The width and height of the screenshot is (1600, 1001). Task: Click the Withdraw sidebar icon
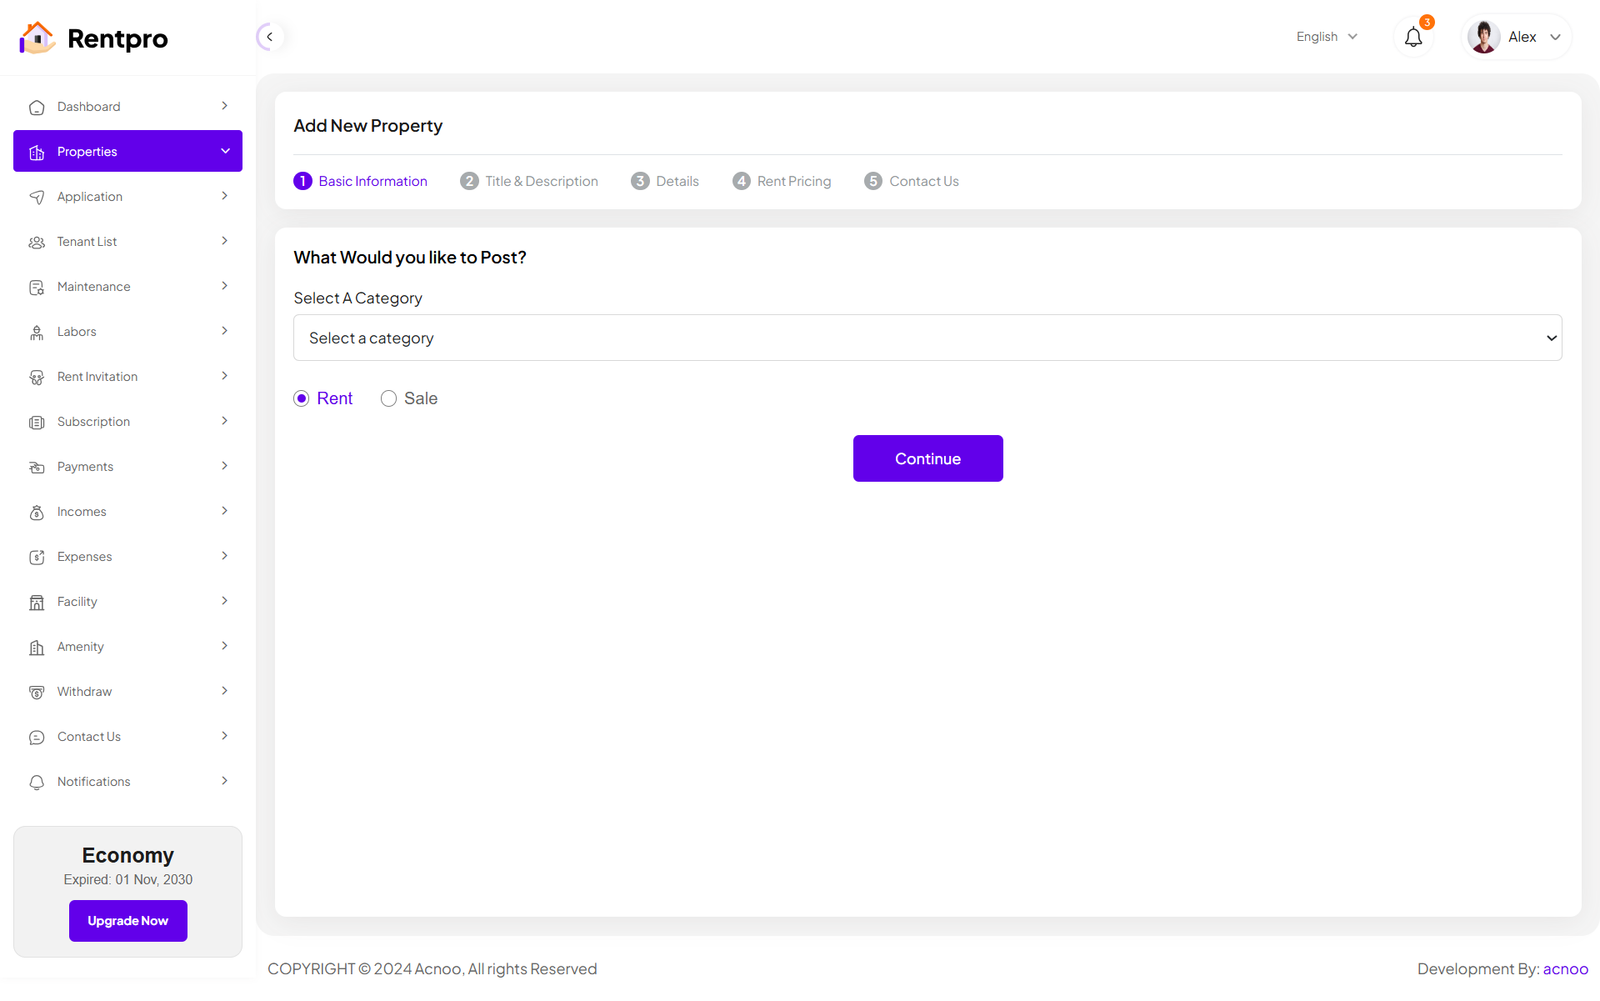tap(37, 693)
